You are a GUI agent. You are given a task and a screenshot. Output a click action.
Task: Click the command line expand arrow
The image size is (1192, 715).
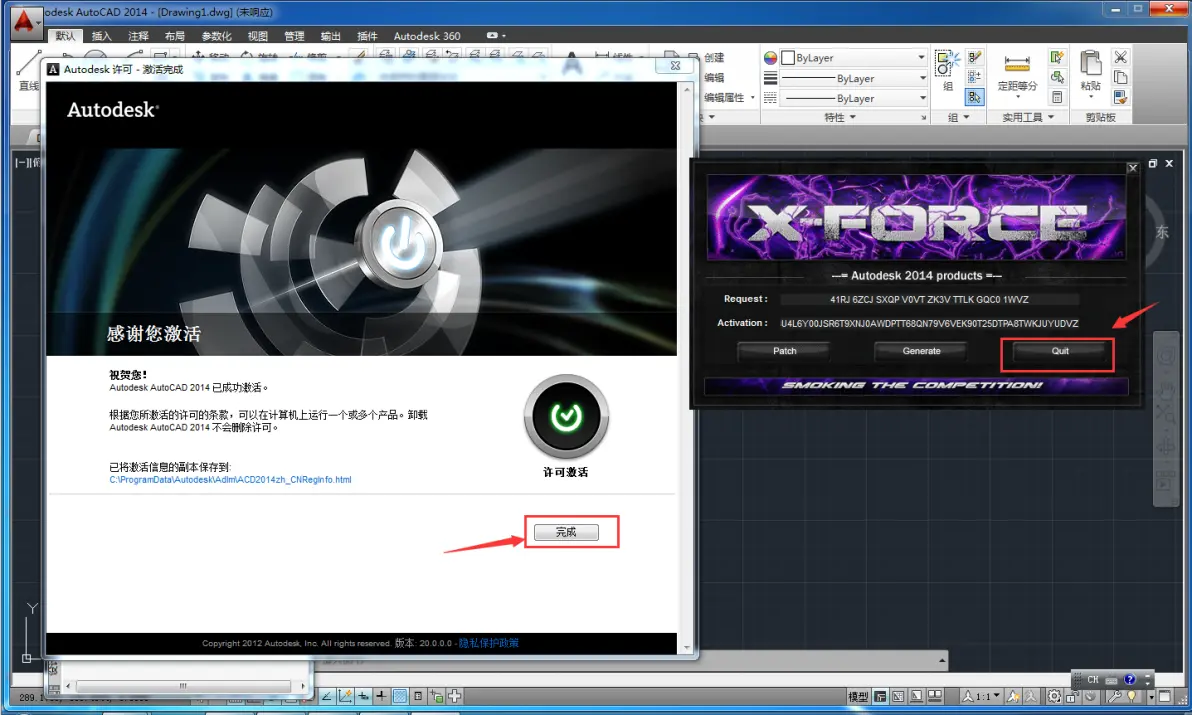point(942,660)
